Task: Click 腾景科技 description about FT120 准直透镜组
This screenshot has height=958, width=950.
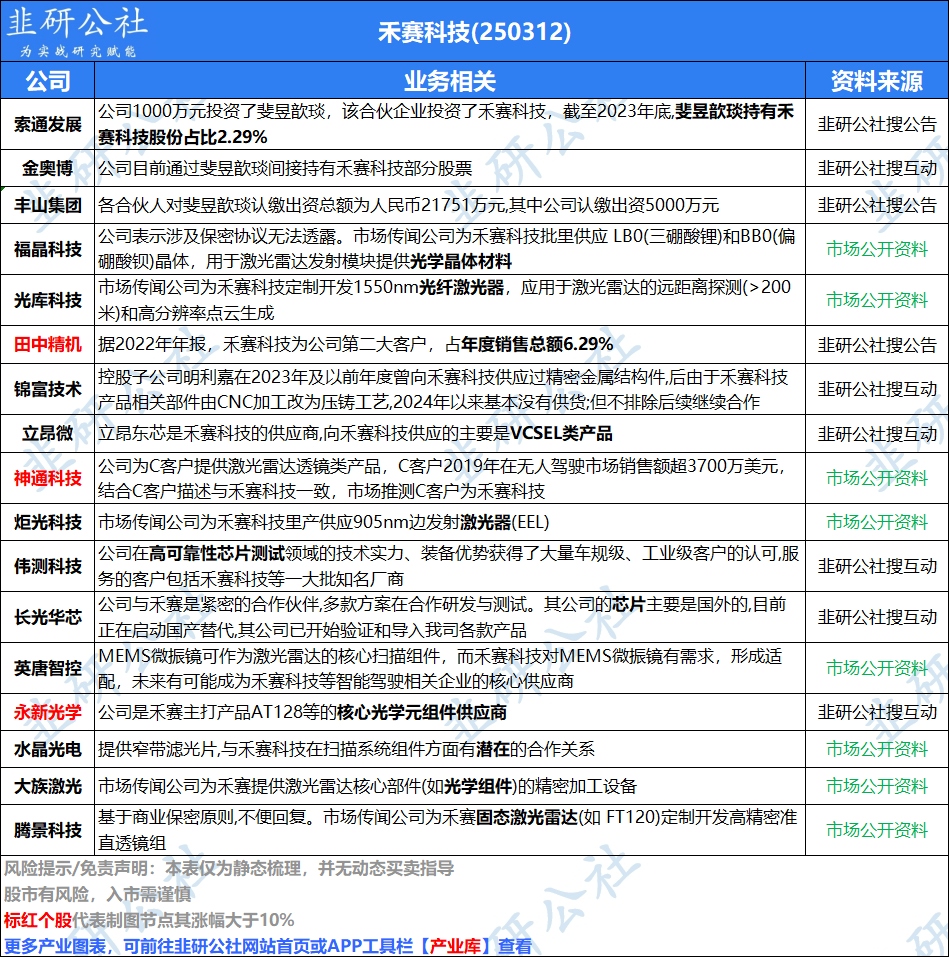Action: coord(448,830)
